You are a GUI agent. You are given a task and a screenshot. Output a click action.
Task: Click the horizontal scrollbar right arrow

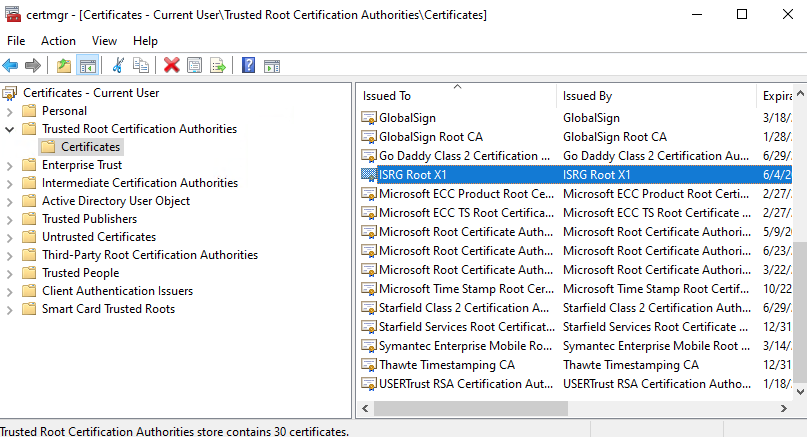point(783,408)
